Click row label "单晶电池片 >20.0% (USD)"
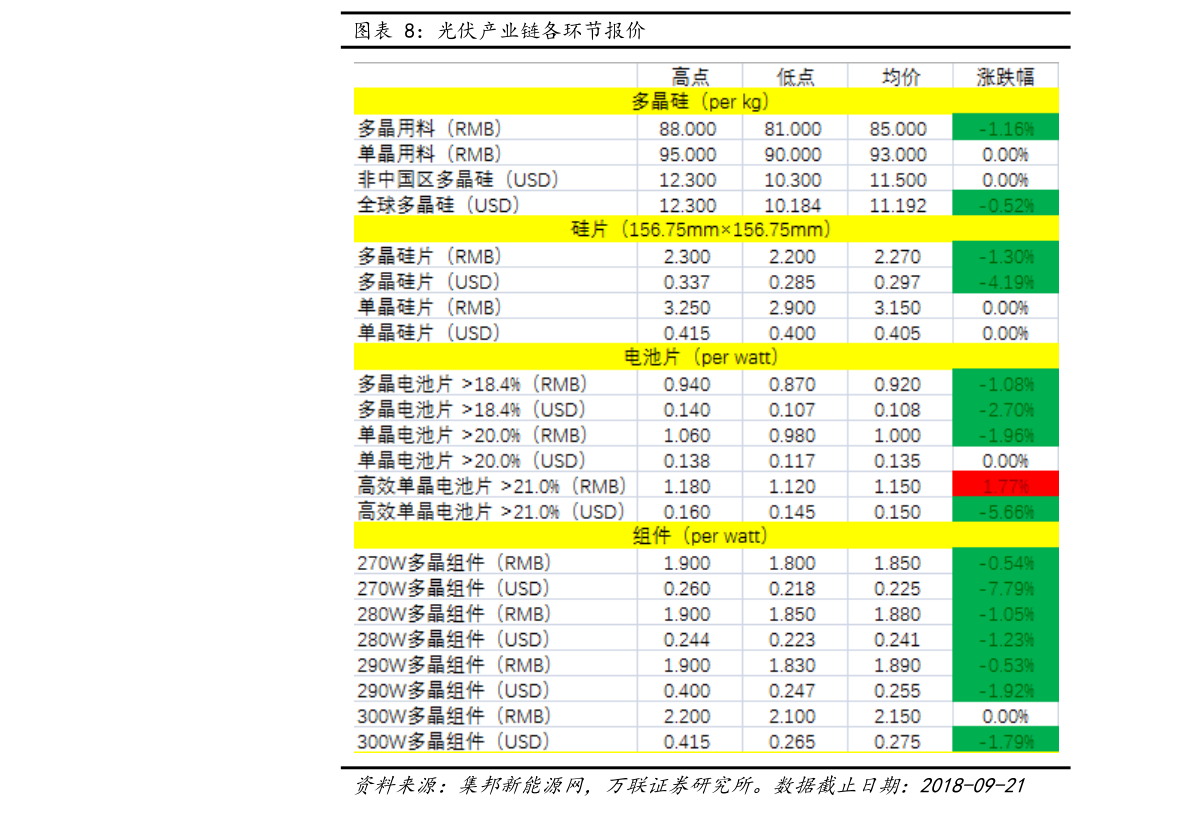The image size is (1191, 816). coord(472,460)
